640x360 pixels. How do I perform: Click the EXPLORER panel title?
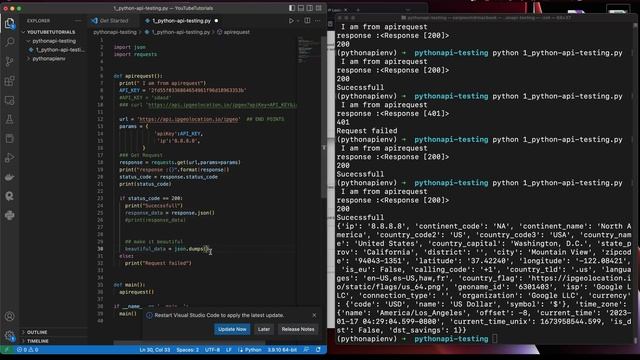(x=38, y=20)
